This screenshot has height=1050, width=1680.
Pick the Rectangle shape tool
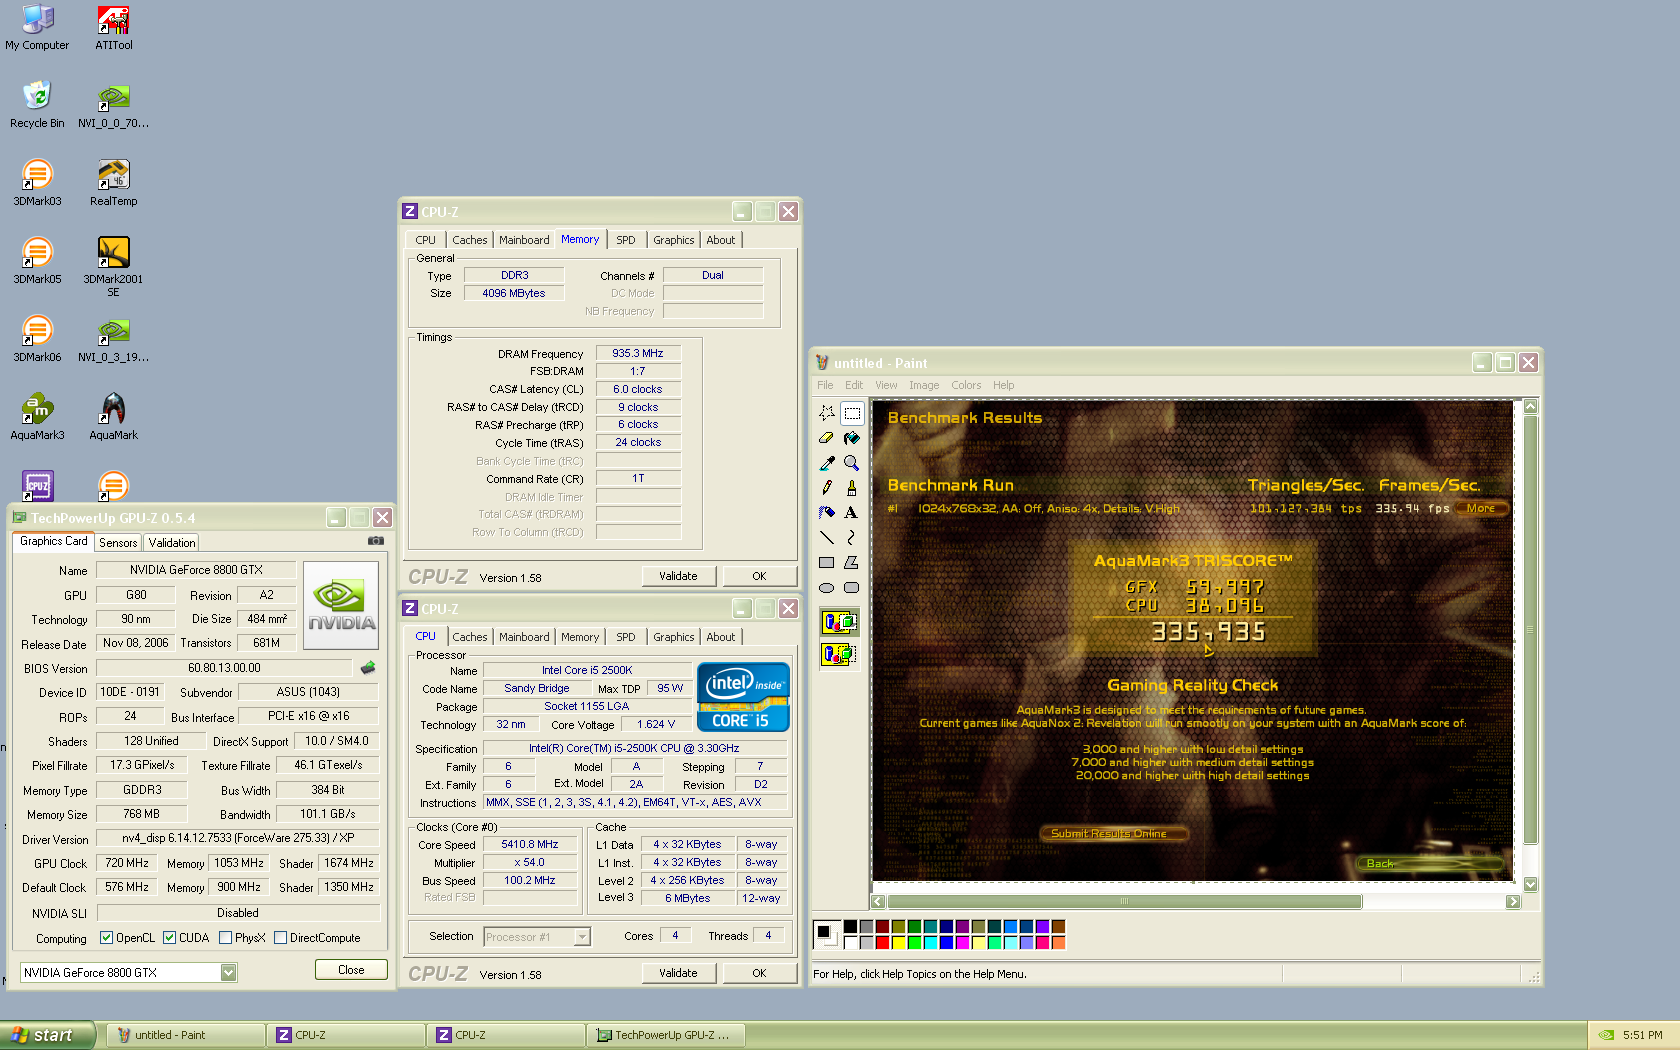(827, 563)
